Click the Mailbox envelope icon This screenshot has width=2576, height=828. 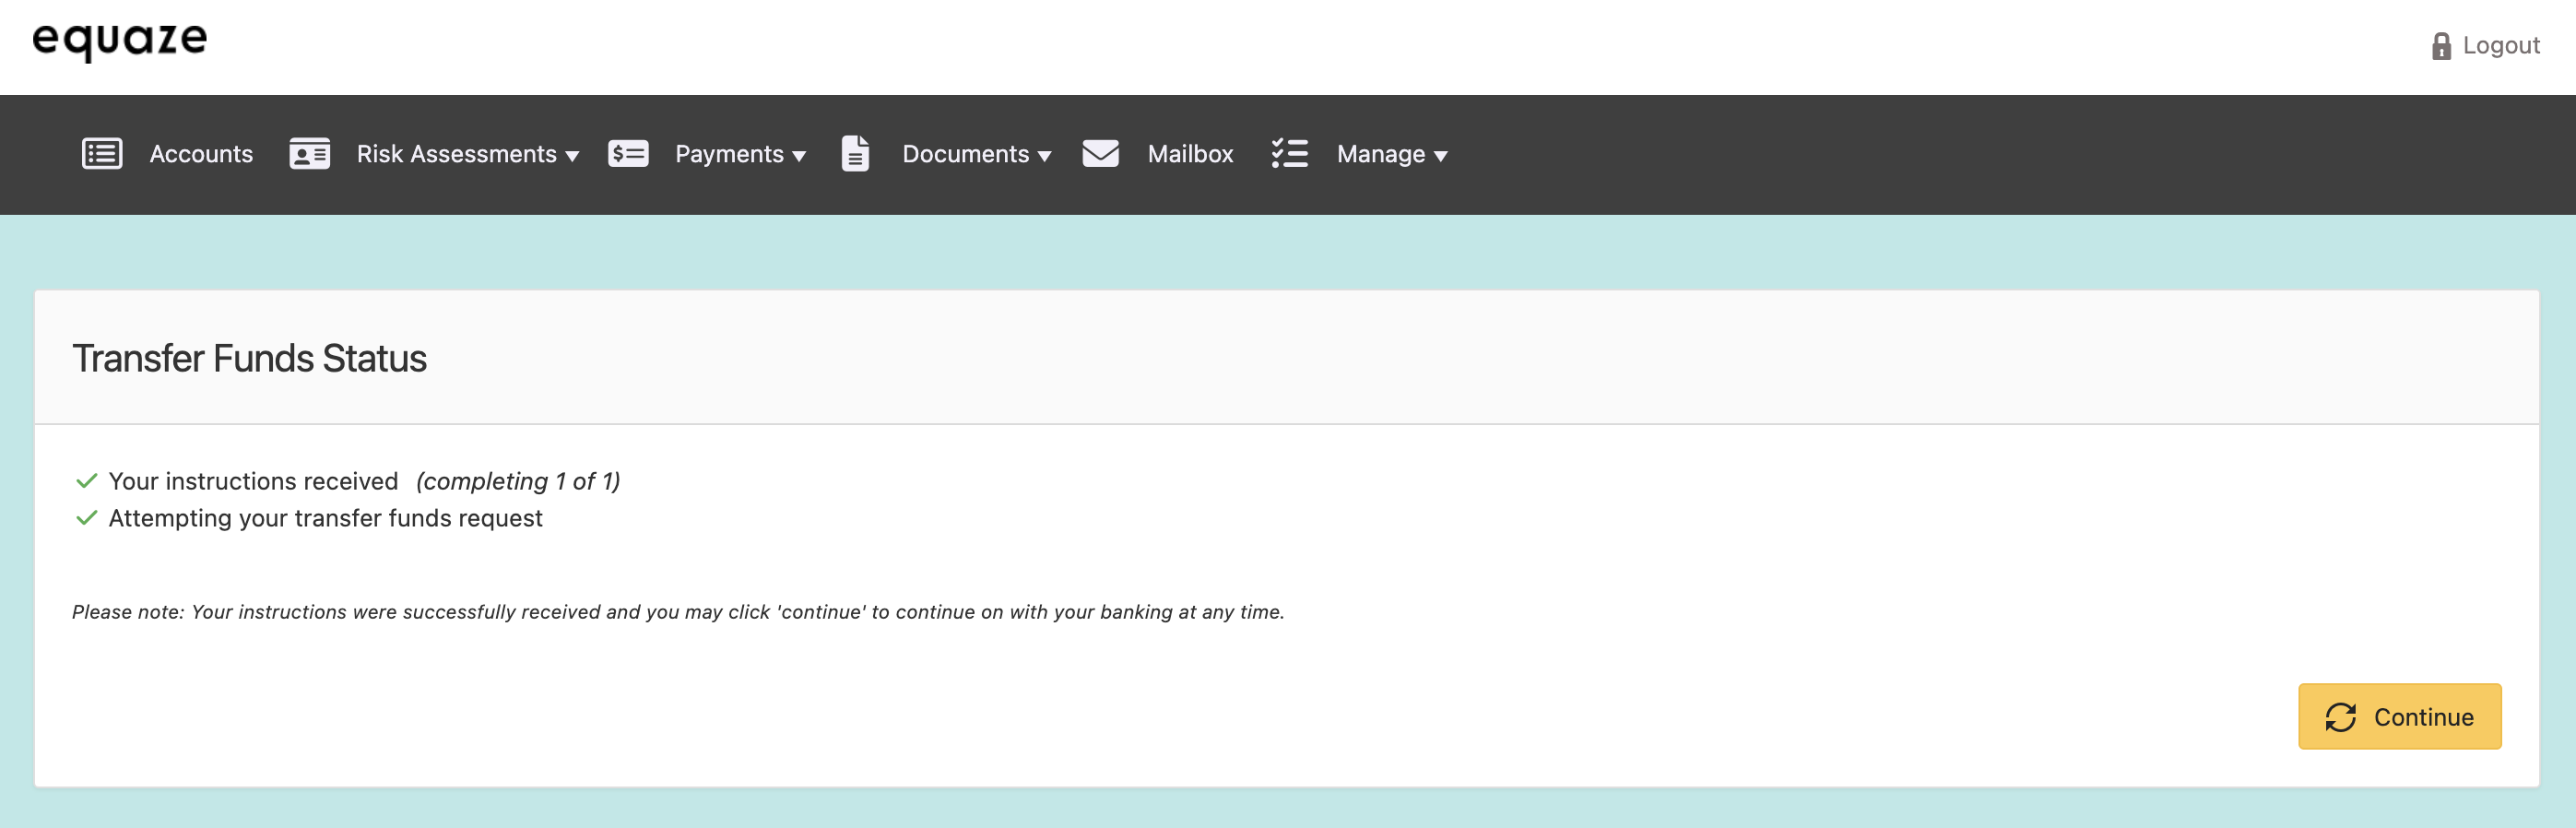pyautogui.click(x=1100, y=154)
